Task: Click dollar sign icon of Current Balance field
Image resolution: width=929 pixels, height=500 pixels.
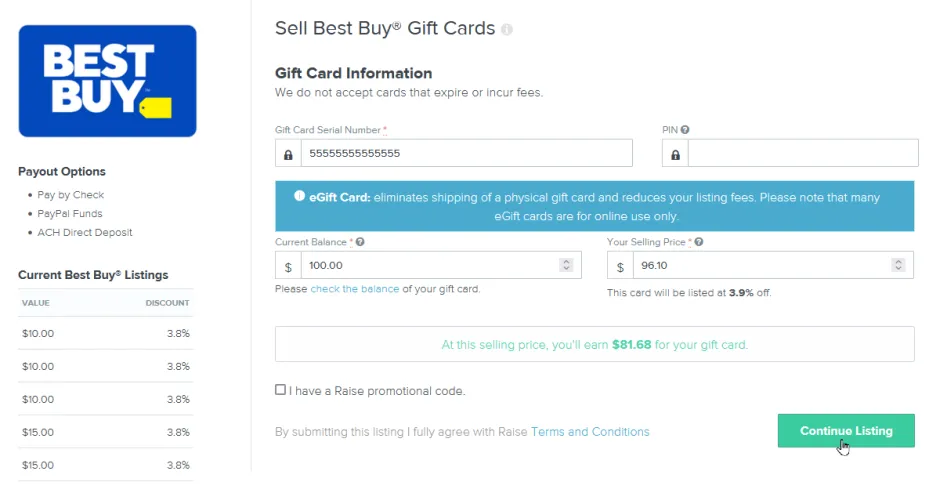Action: (288, 266)
